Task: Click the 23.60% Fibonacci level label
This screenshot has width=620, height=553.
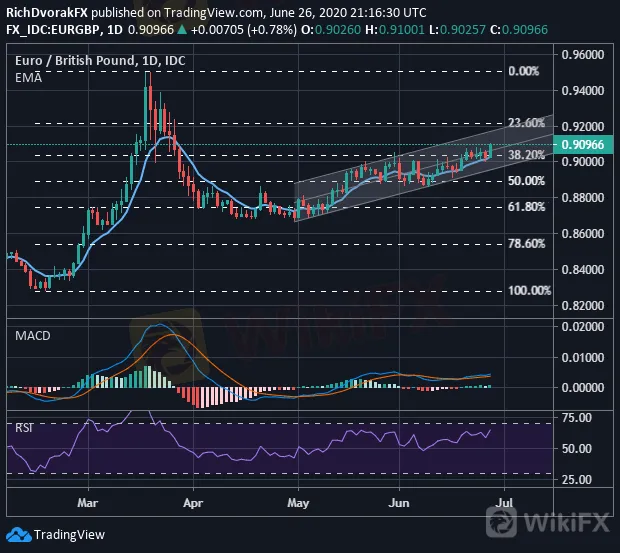Action: (527, 123)
